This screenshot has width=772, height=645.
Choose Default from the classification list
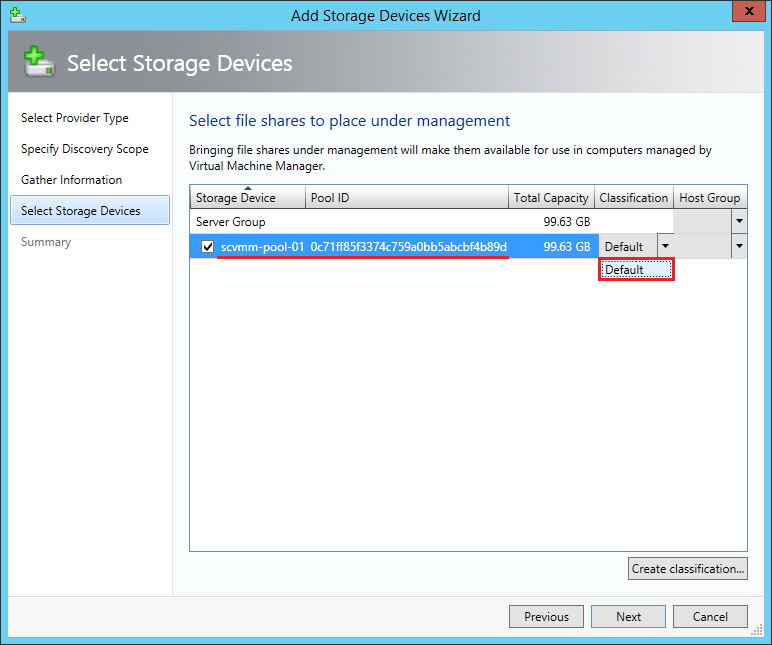(636, 270)
